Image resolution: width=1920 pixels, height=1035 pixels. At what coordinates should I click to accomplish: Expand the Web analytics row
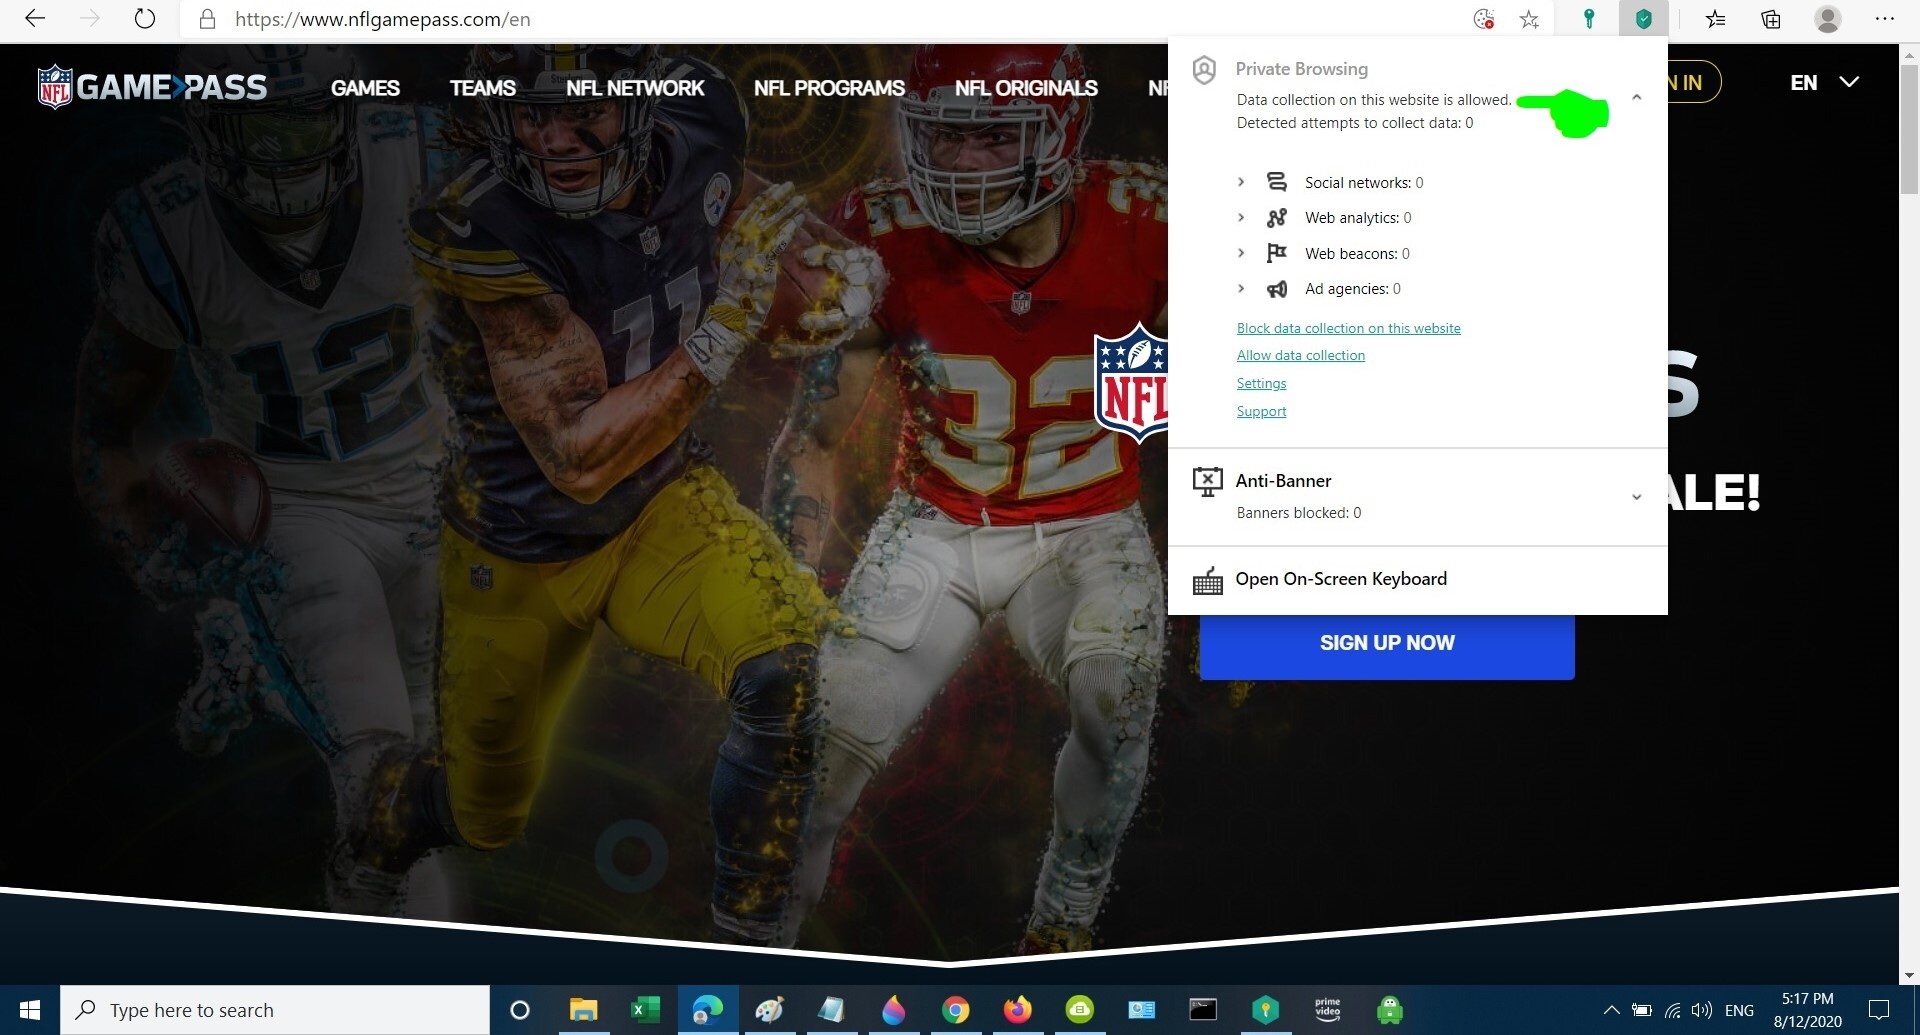tap(1241, 217)
